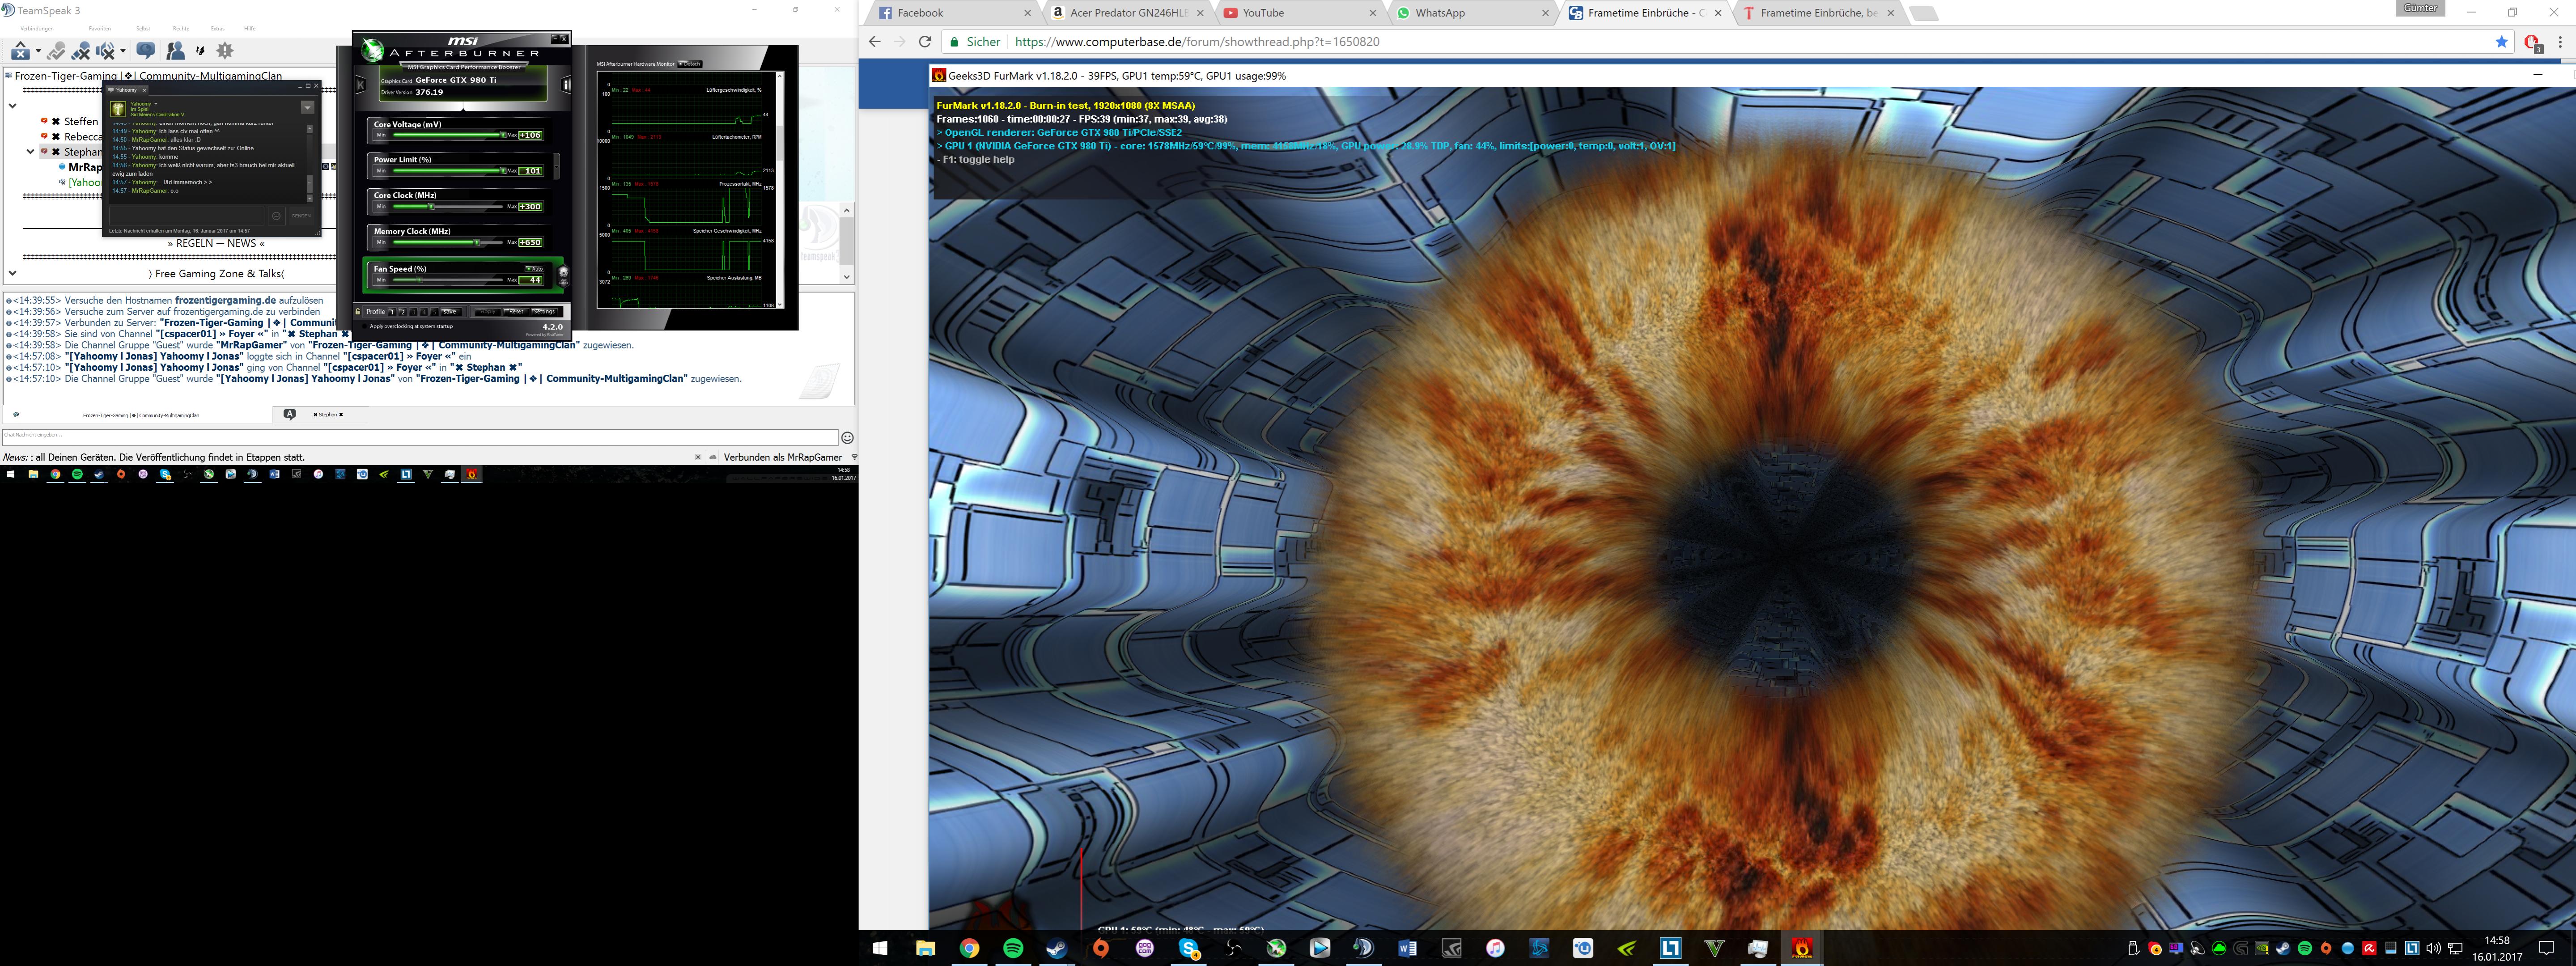Screen dimensions: 2576x966
Task: Open the Rechte menu
Action: [181, 28]
